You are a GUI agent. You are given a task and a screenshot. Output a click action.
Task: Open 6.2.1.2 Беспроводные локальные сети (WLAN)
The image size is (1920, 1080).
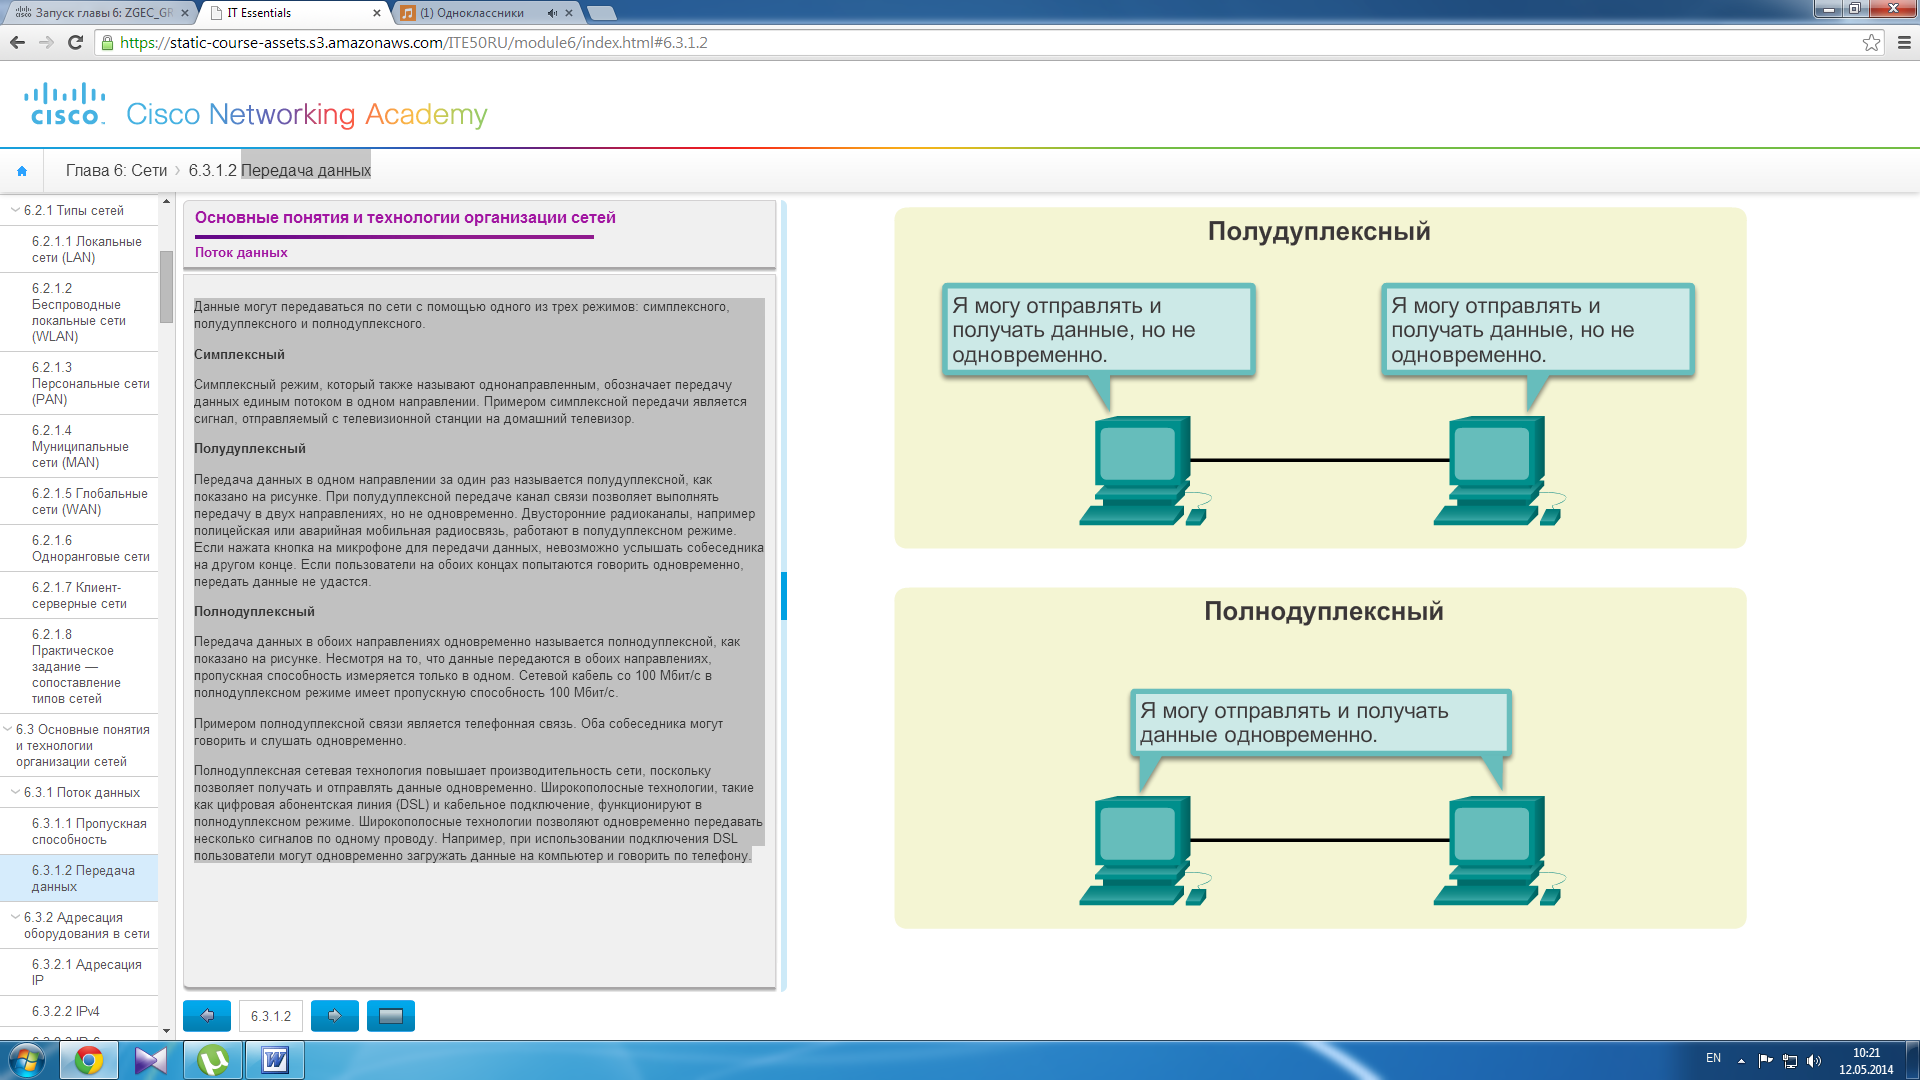click(x=79, y=313)
